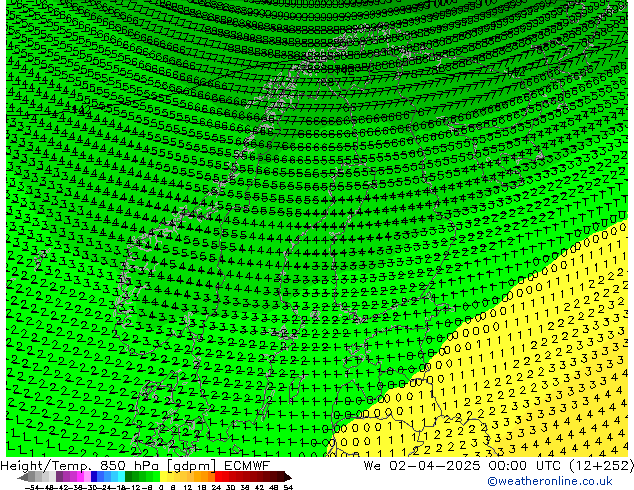Image resolution: width=634 pixels, height=490 pixels.
Task: Select the bright red legend swatch at 24
Action: click(218, 476)
